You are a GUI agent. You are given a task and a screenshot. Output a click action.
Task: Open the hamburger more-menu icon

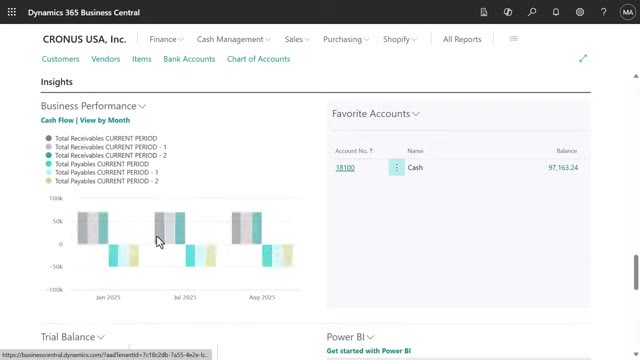tap(513, 39)
